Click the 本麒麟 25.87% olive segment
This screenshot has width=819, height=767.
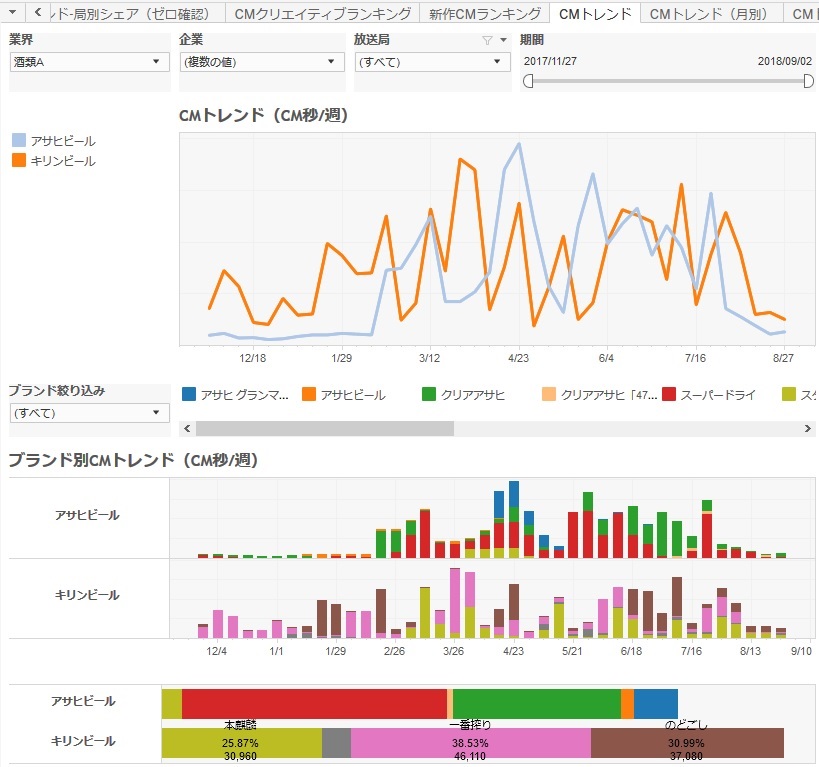tap(241, 742)
